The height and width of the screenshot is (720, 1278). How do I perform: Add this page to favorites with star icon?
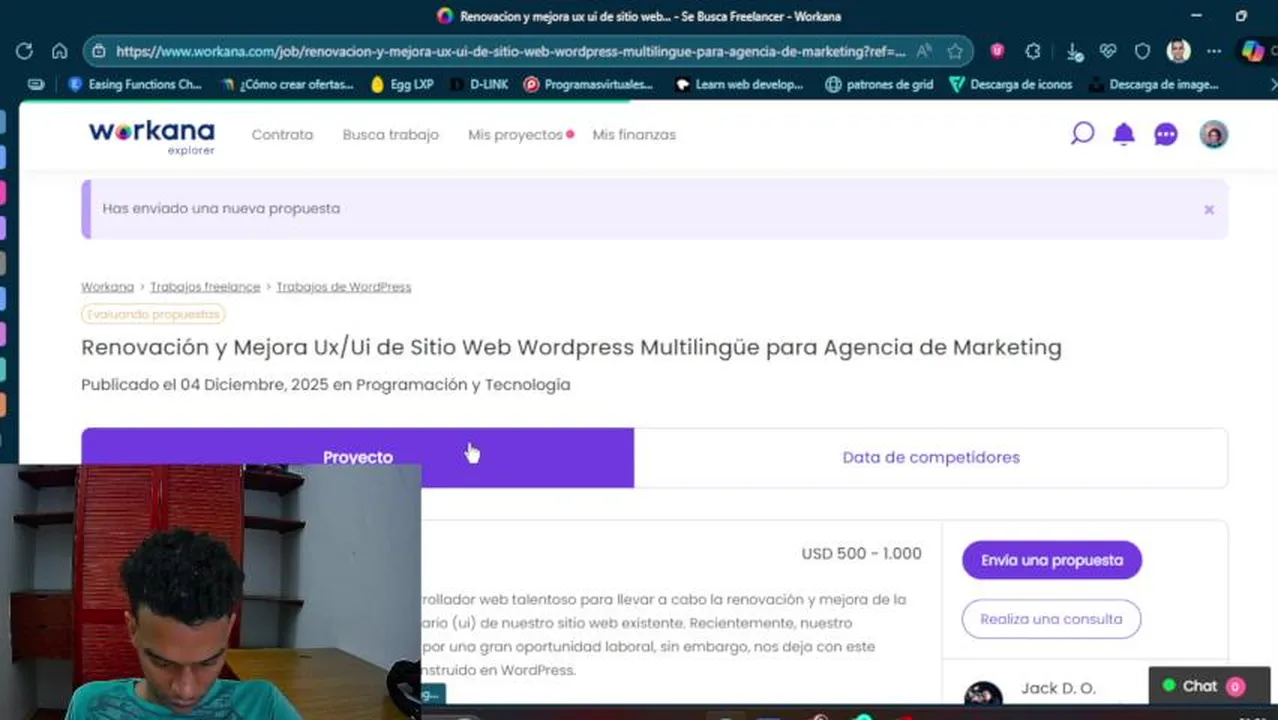[955, 51]
